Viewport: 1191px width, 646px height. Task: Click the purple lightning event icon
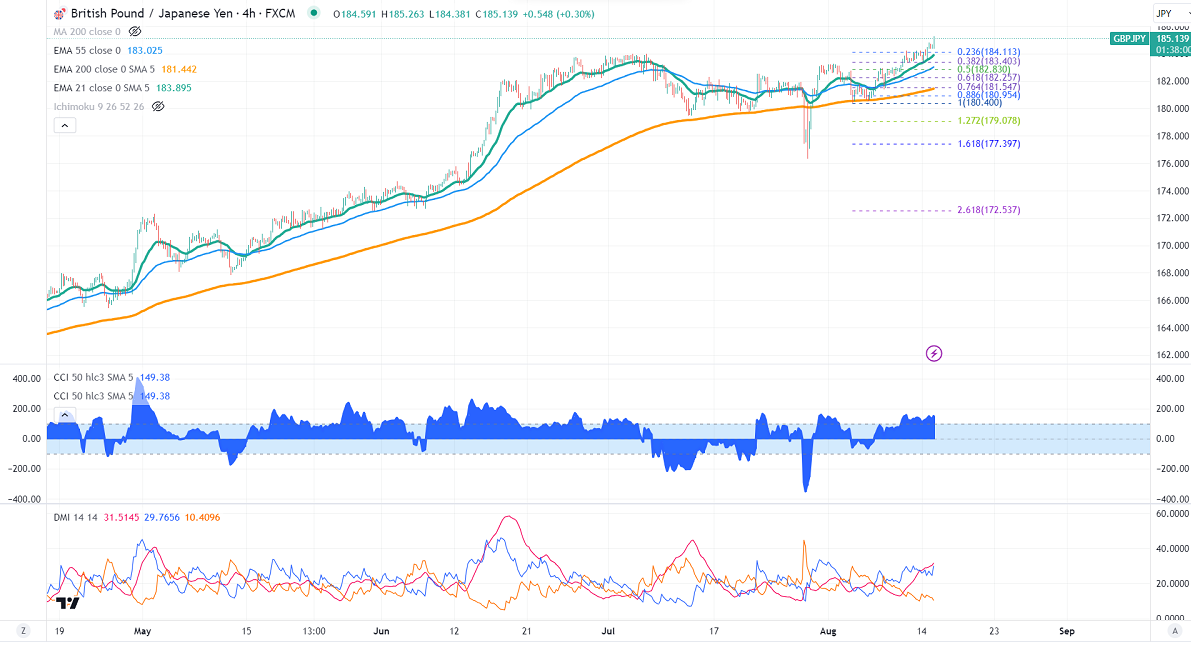(x=934, y=353)
